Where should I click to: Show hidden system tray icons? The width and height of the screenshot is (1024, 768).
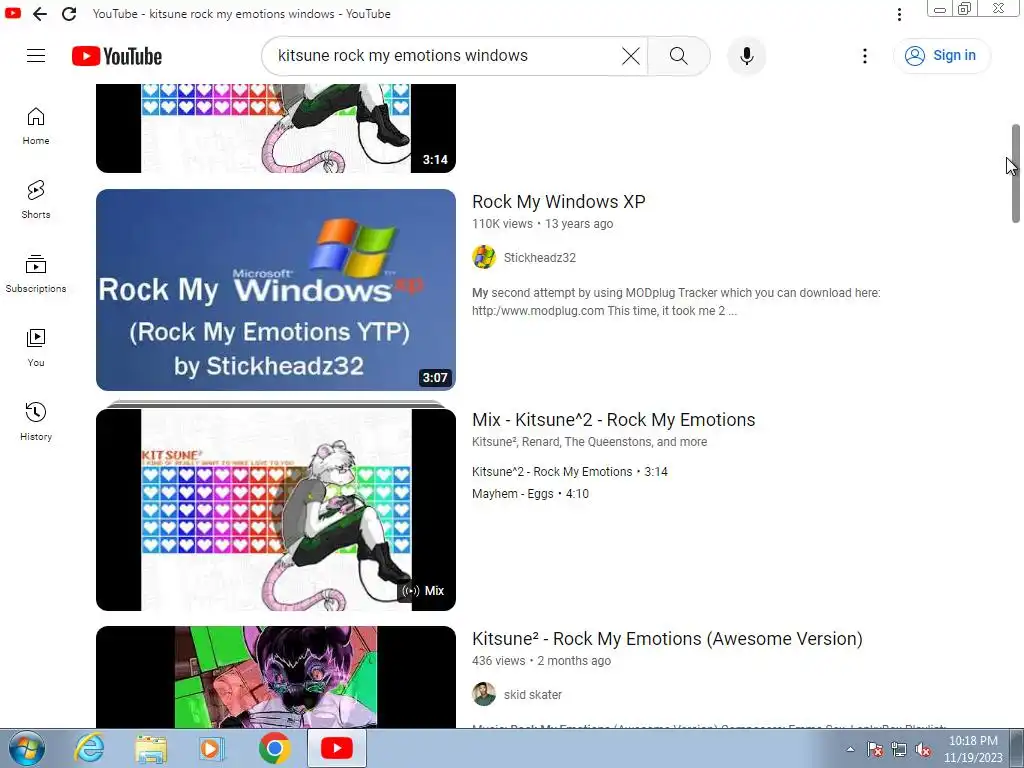click(850, 749)
